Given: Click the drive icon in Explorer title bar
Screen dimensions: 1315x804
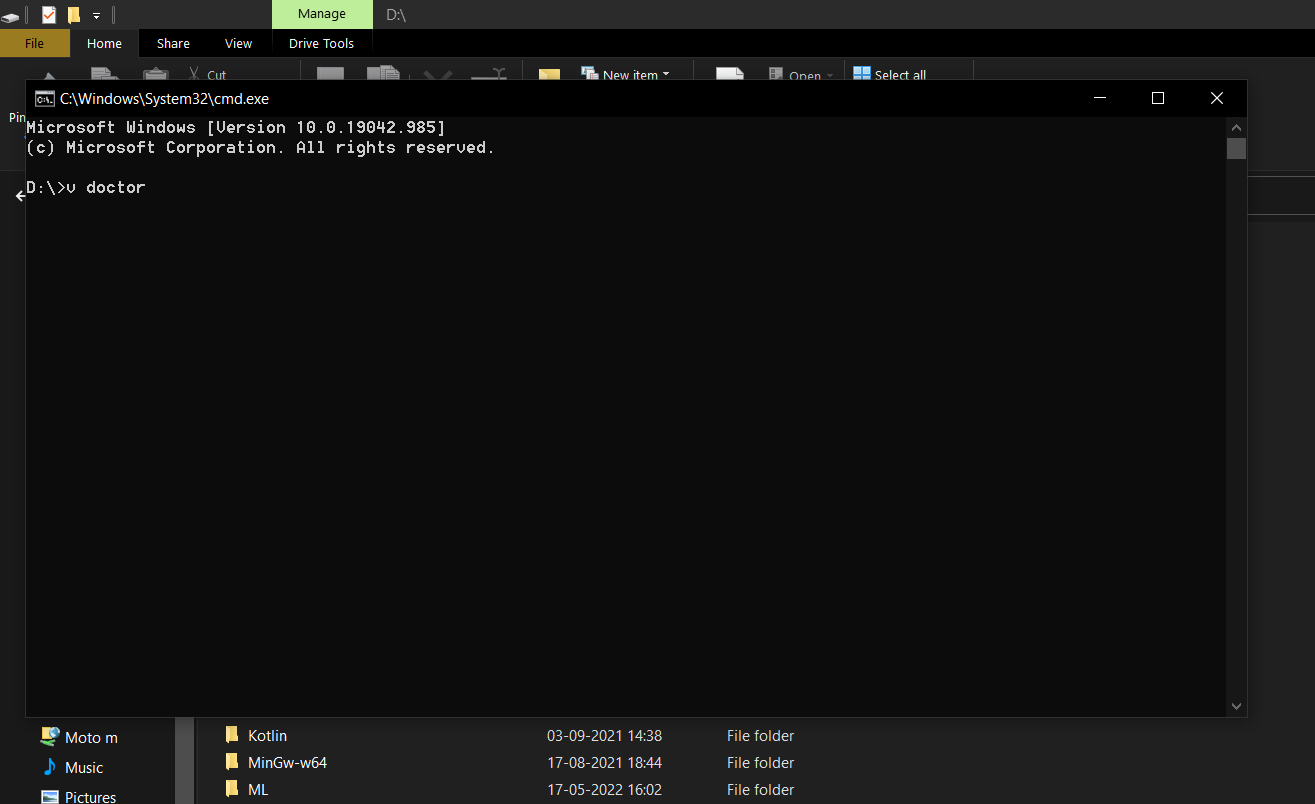Looking at the screenshot, I should click(10, 16).
